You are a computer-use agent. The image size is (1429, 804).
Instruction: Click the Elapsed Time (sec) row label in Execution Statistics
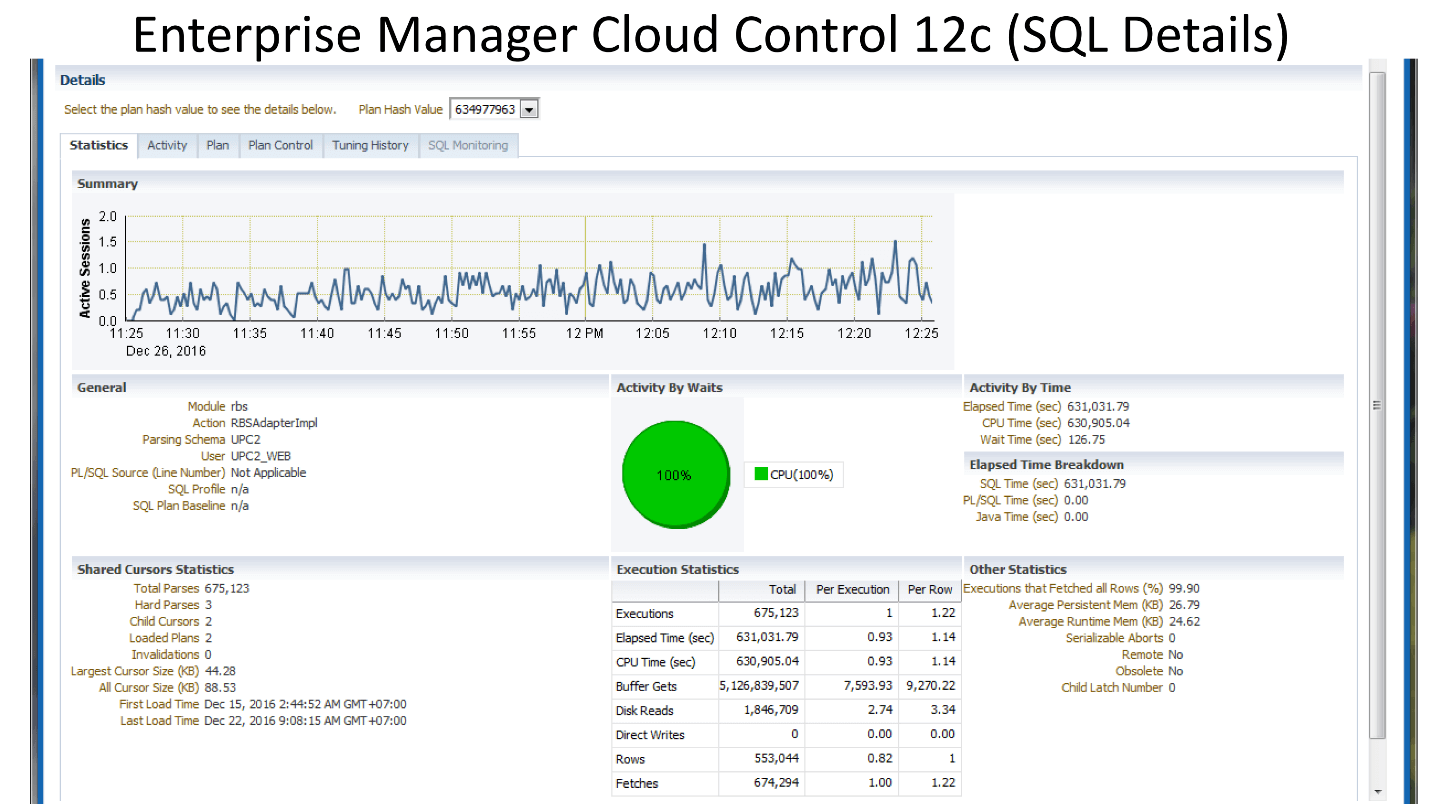pos(665,638)
